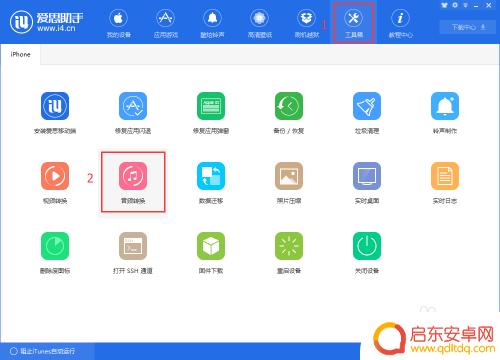This screenshot has width=500, height=360.
Task: Open the 下载中心 download center button
Action: coord(468,27)
